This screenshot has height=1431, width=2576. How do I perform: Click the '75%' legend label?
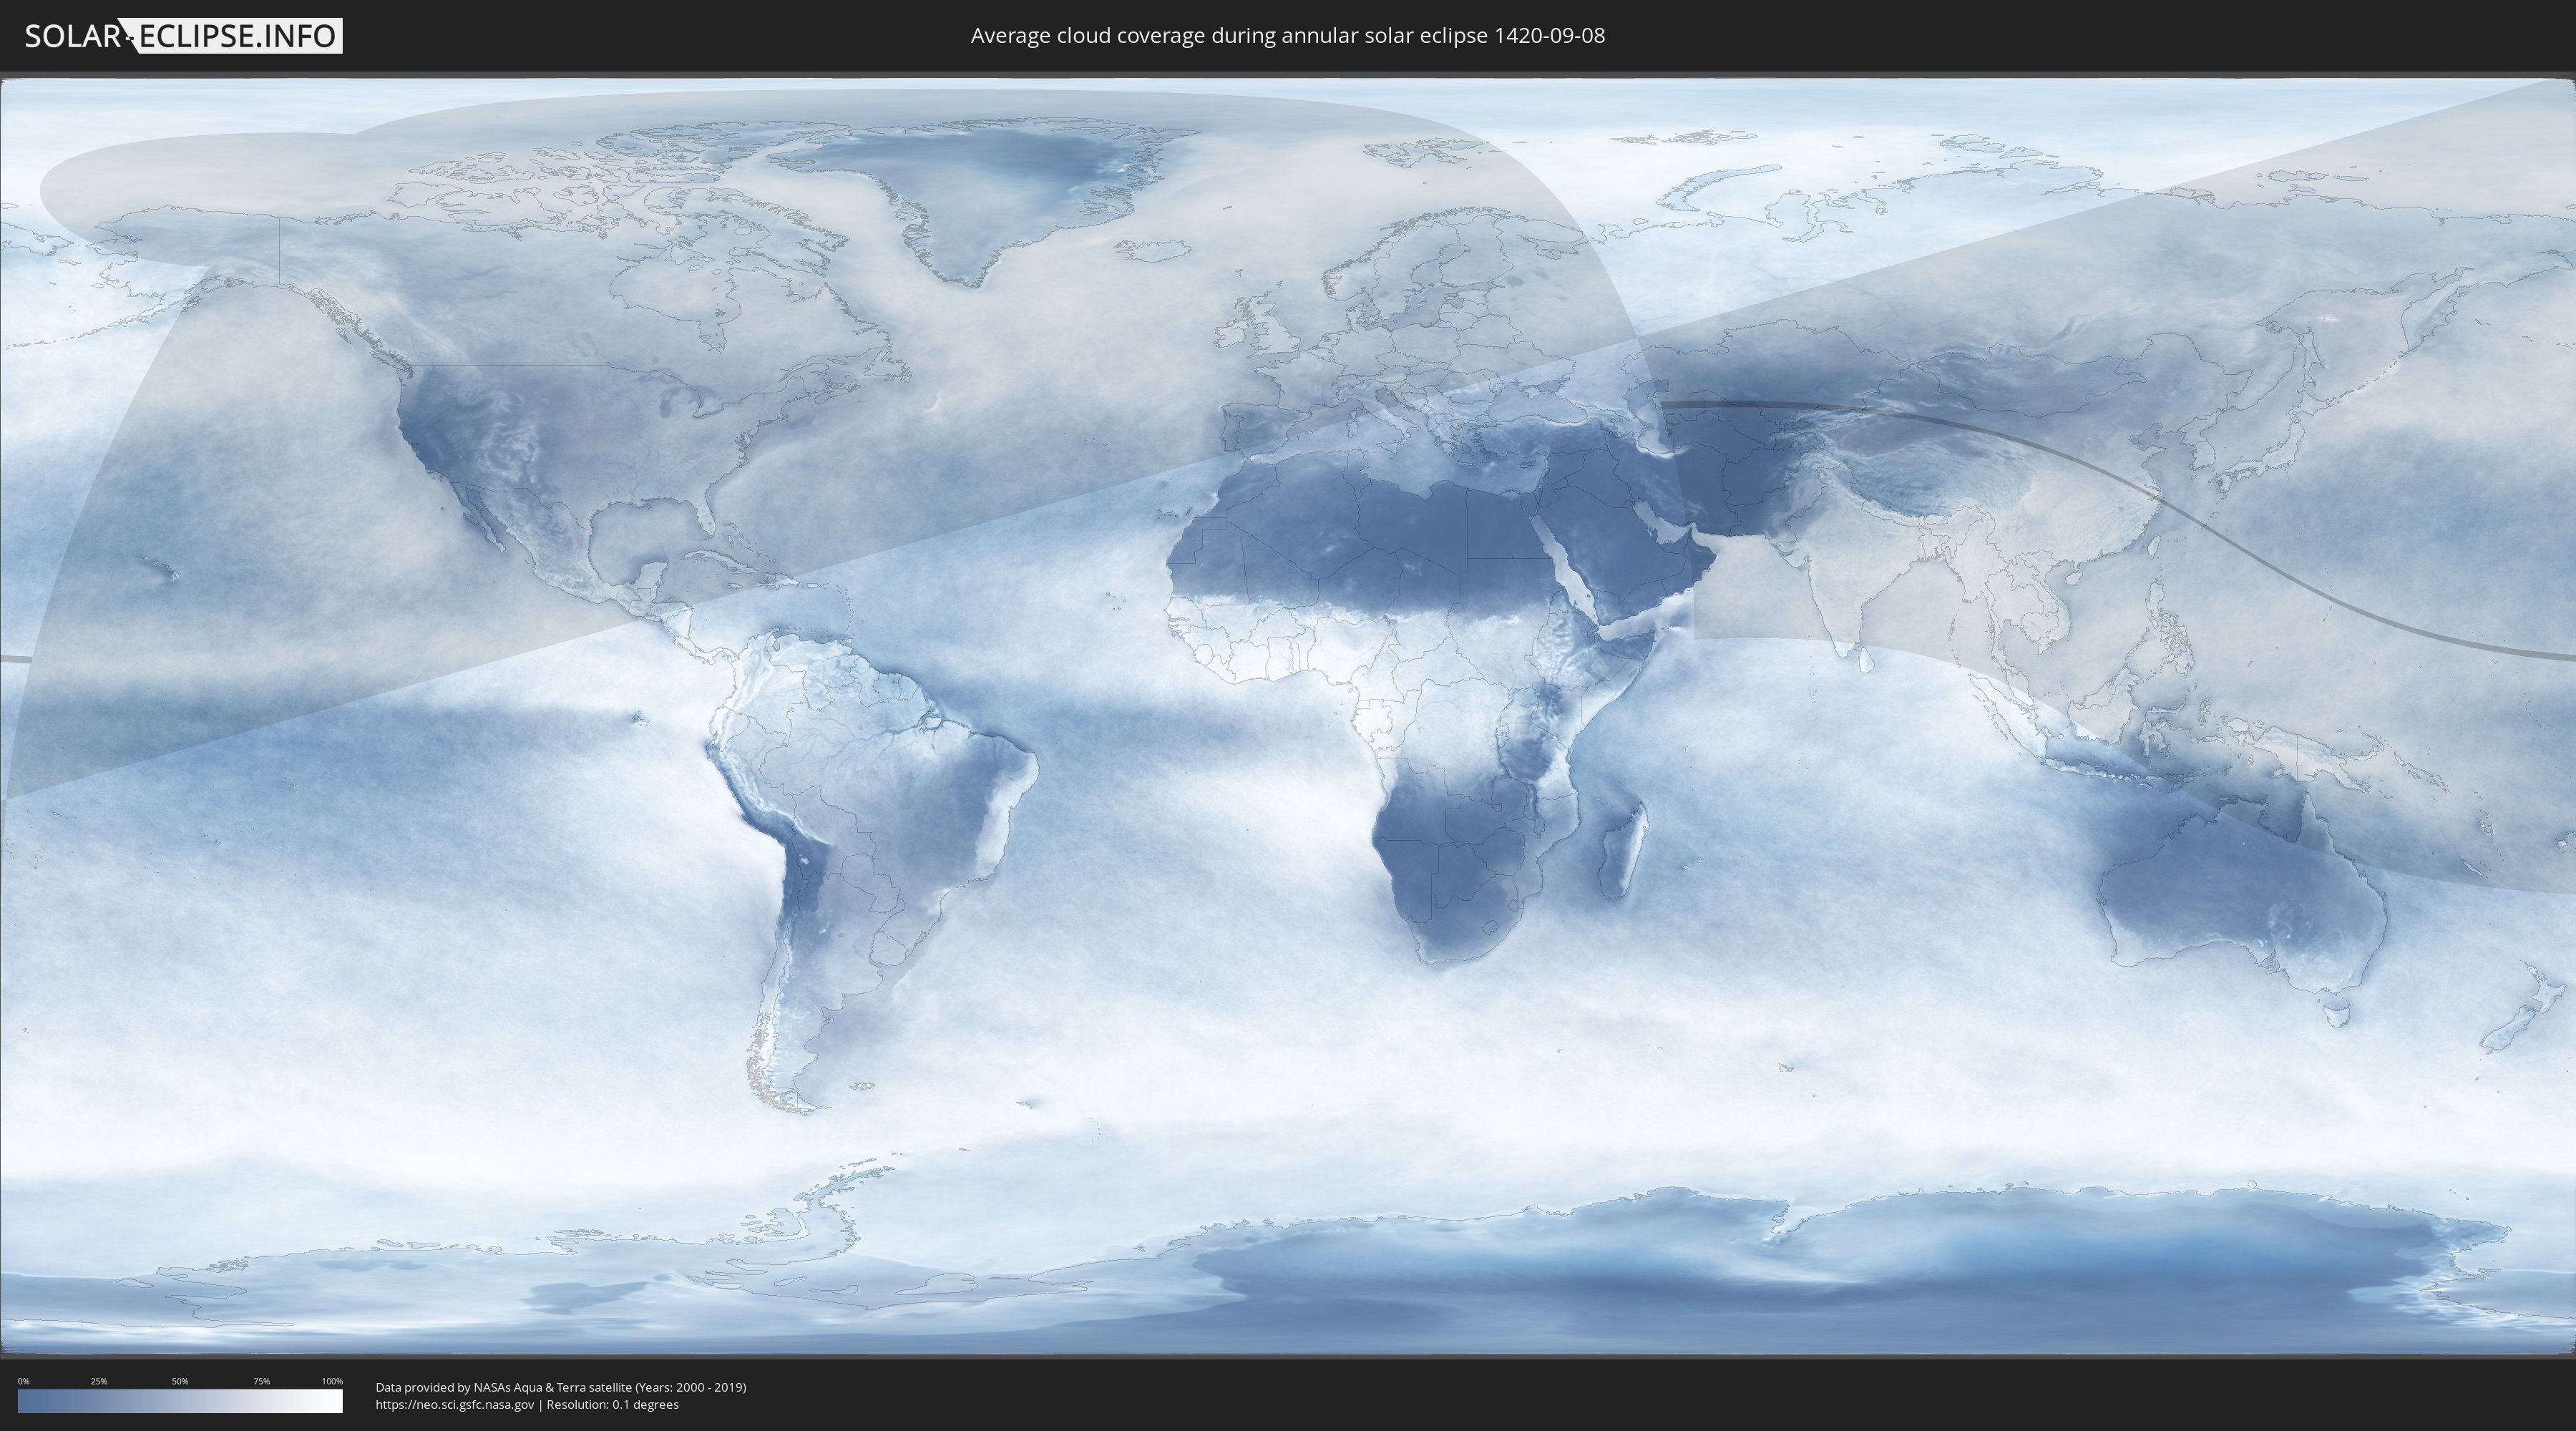point(261,1381)
